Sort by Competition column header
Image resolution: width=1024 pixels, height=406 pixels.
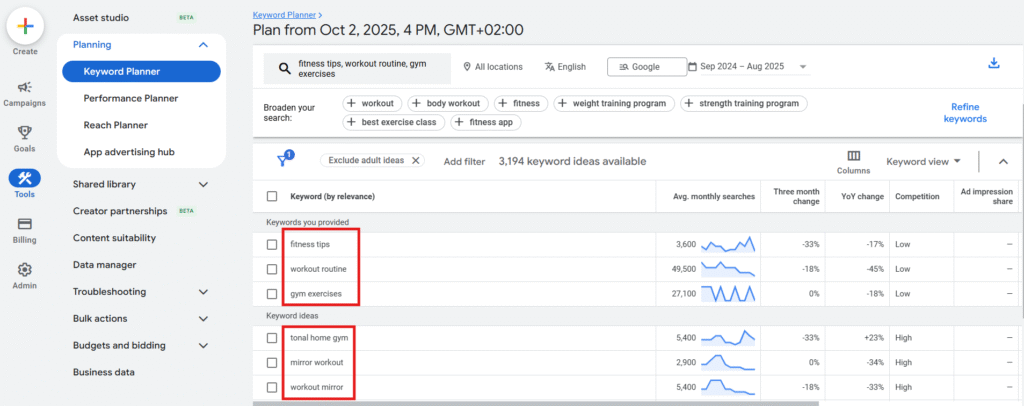[x=917, y=196]
